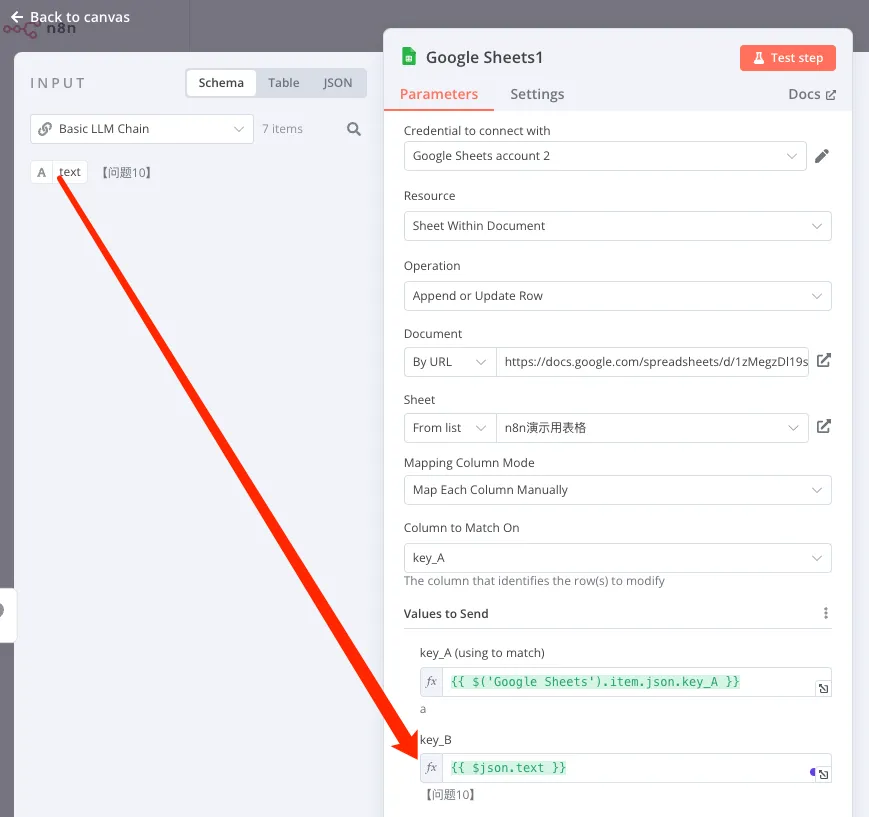The width and height of the screenshot is (869, 817).
Task: Open the Google Sheets account 2 credential dropdown
Action: (x=605, y=156)
